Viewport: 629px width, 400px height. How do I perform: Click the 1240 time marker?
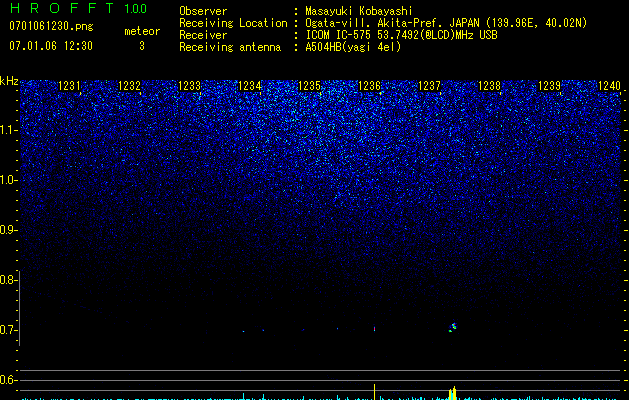[609, 86]
